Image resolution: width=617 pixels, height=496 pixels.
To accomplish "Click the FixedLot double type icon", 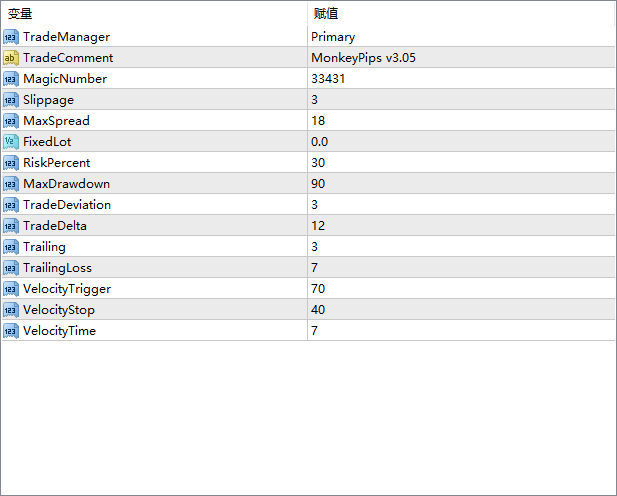I will click(x=11, y=142).
